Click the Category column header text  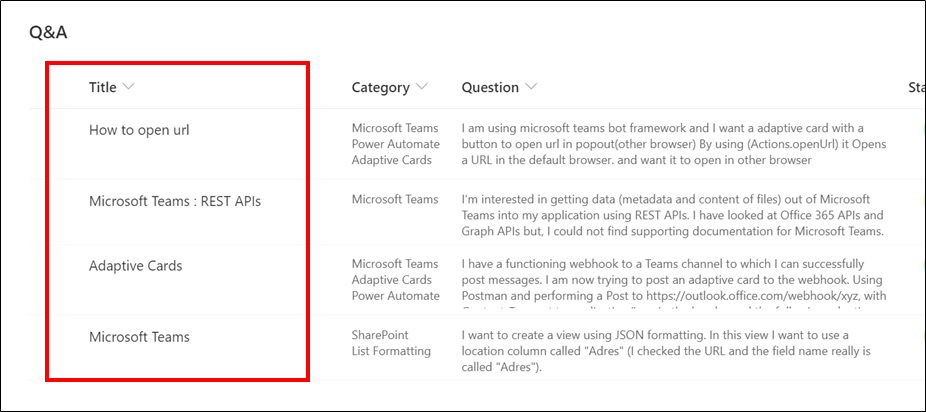[x=381, y=87]
